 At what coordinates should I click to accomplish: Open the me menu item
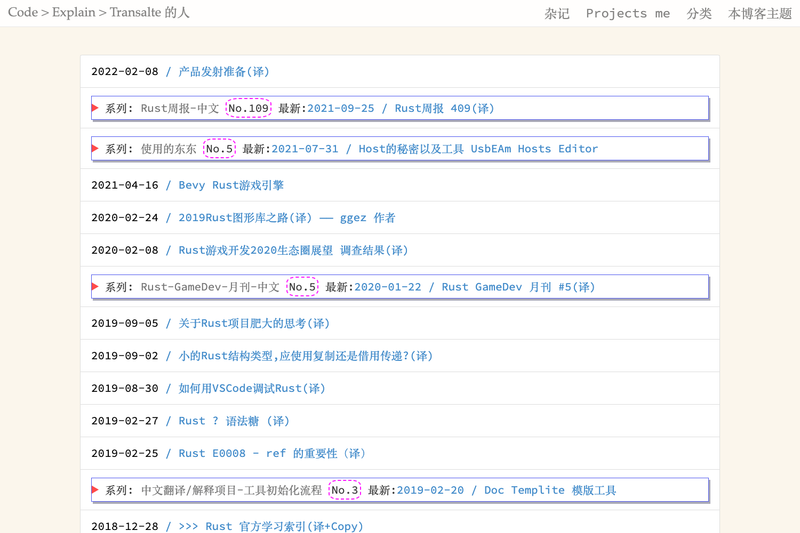click(662, 13)
